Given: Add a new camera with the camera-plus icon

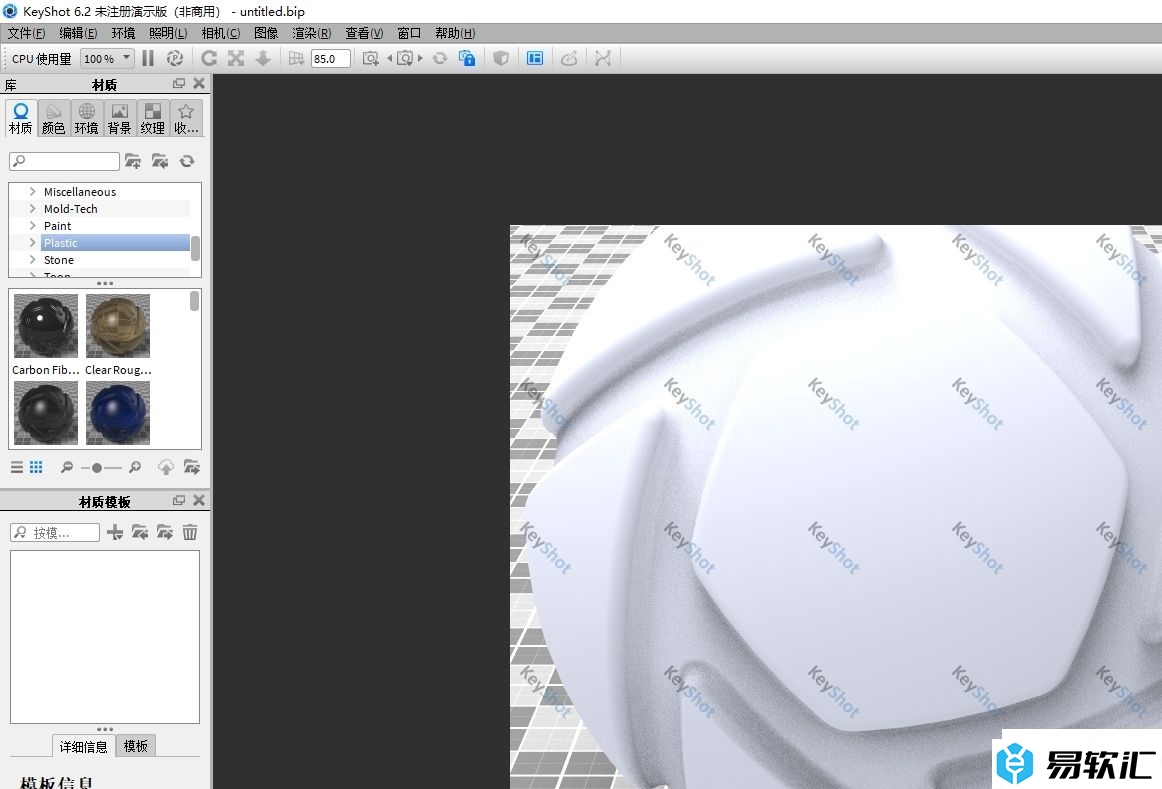Looking at the screenshot, I should tap(371, 59).
